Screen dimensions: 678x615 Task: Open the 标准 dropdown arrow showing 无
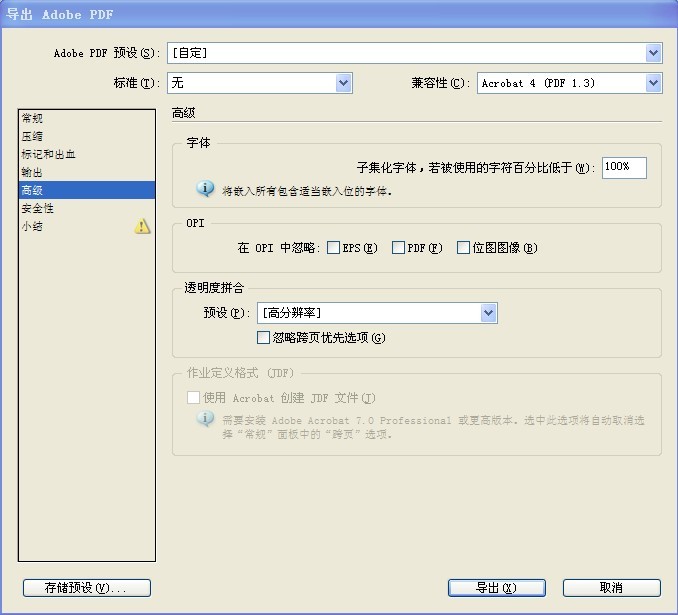(343, 83)
